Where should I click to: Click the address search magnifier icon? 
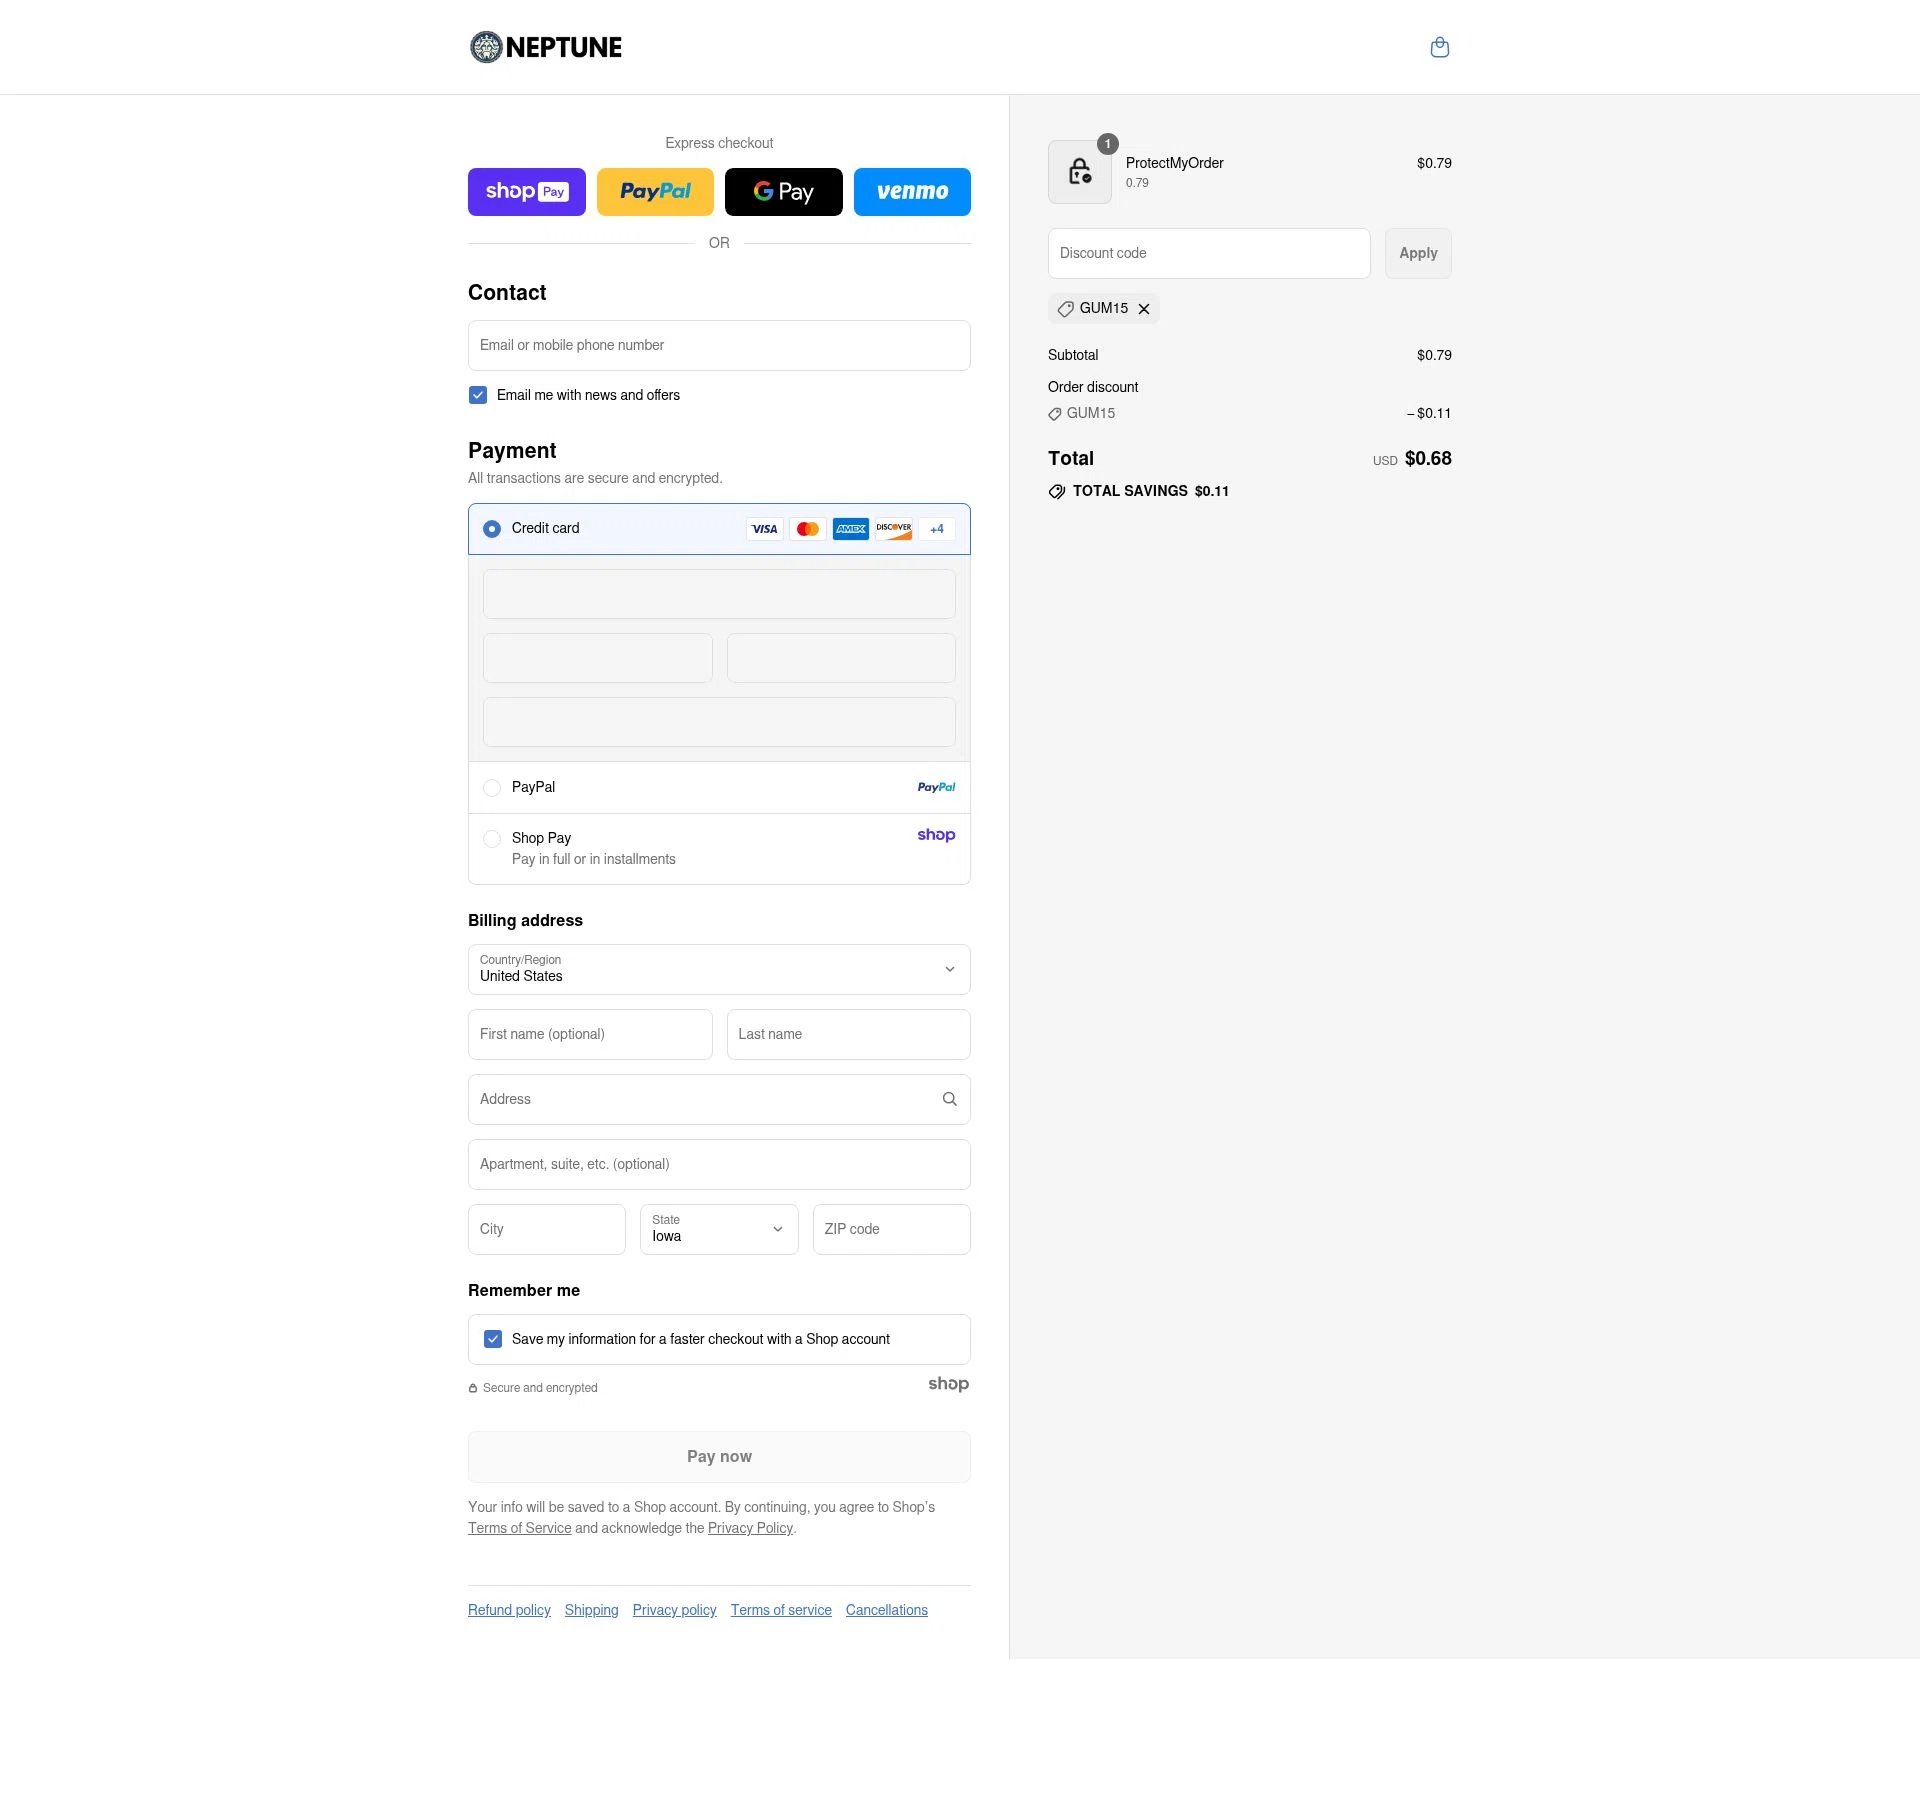[x=949, y=1099]
